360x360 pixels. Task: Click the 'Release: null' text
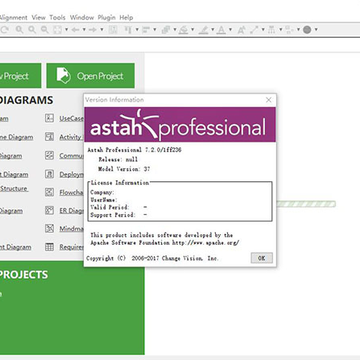tap(118, 159)
